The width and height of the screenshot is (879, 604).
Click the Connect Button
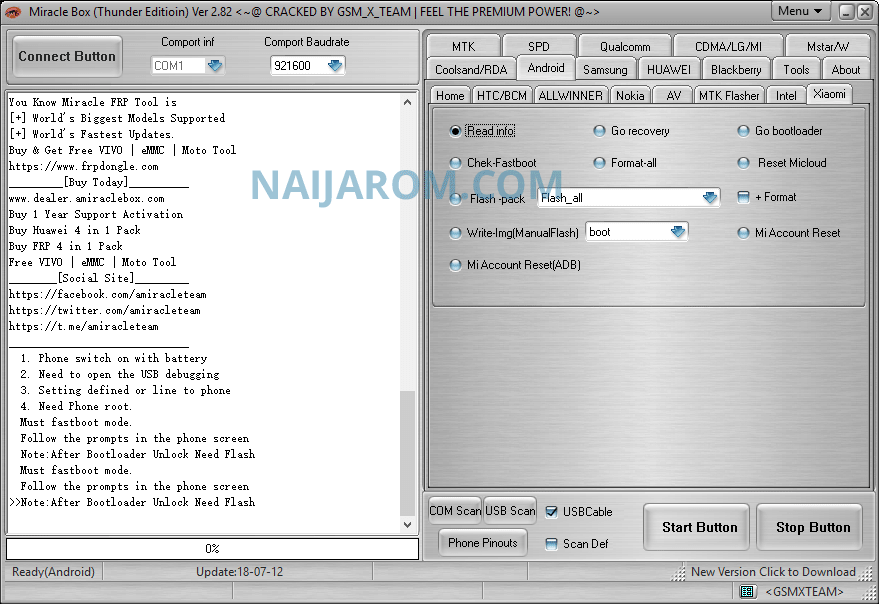coord(67,56)
